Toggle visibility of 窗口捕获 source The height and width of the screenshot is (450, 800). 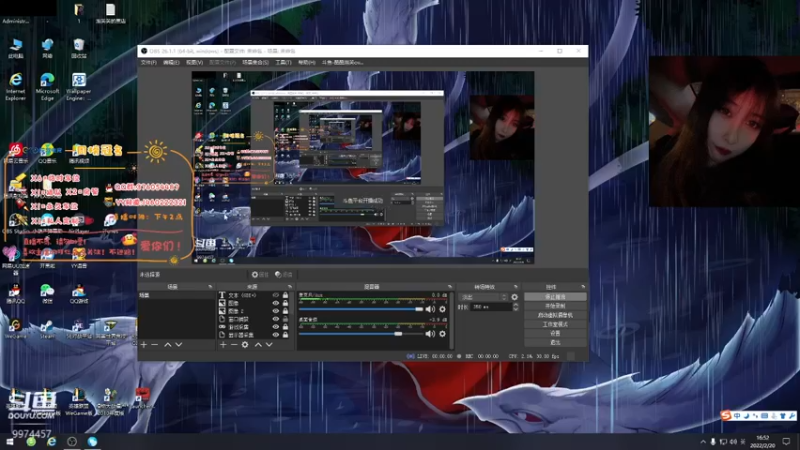pyautogui.click(x=276, y=319)
